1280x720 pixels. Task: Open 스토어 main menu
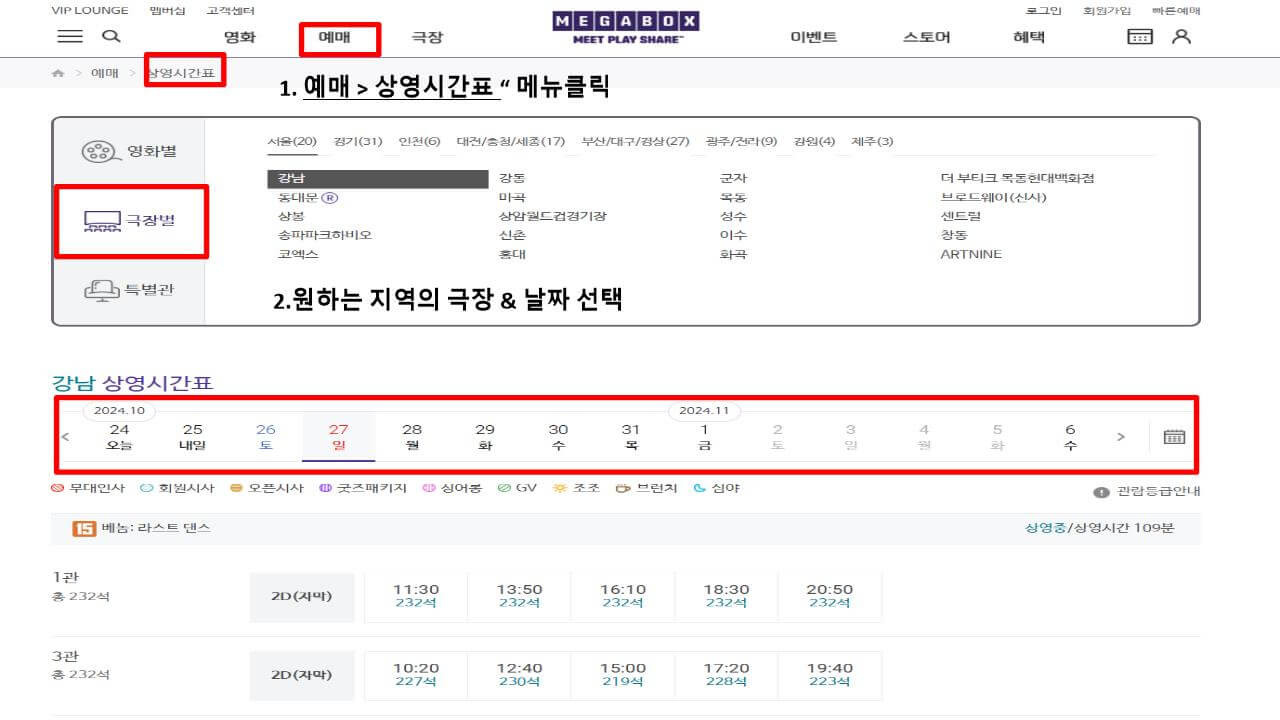[x=927, y=37]
